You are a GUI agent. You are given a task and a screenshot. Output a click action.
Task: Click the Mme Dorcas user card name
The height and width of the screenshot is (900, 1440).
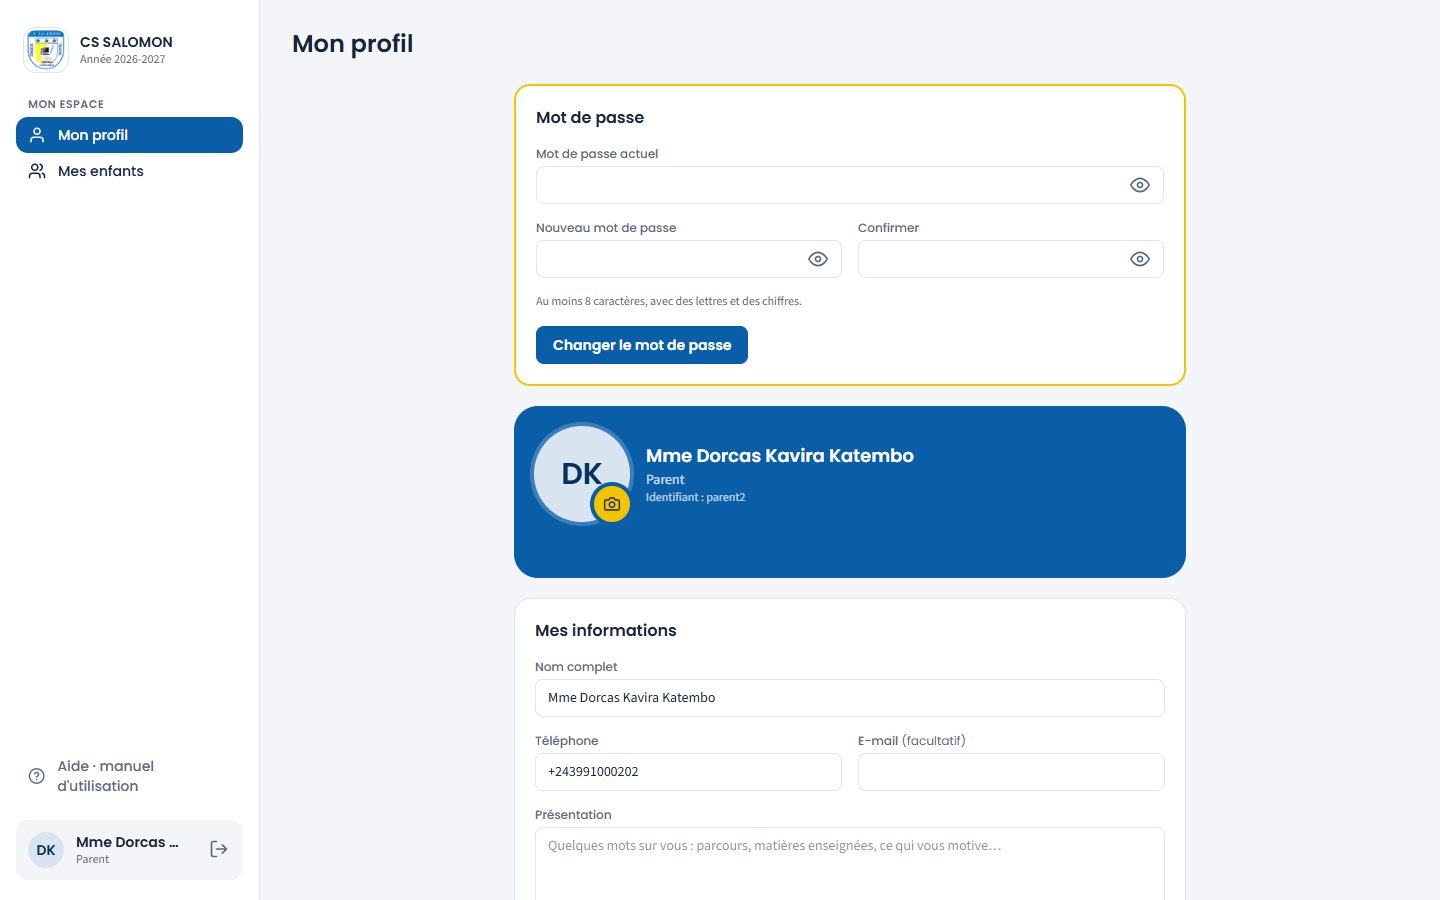tap(127, 842)
